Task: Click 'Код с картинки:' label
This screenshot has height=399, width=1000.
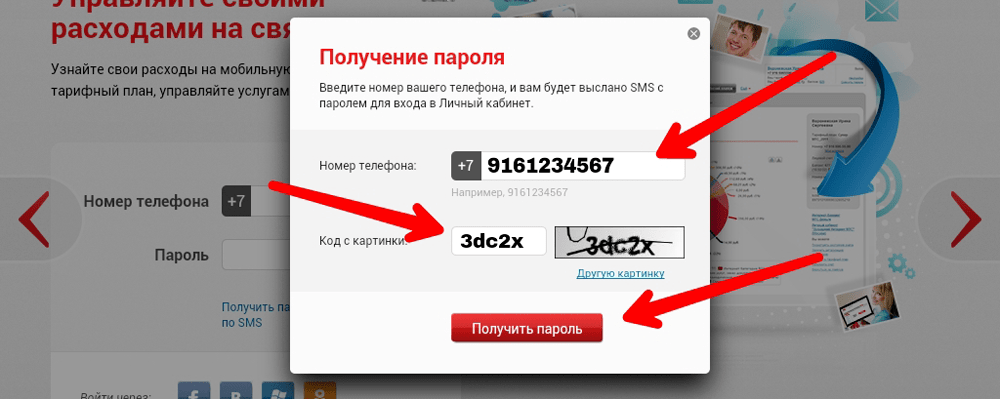Action: point(363,241)
